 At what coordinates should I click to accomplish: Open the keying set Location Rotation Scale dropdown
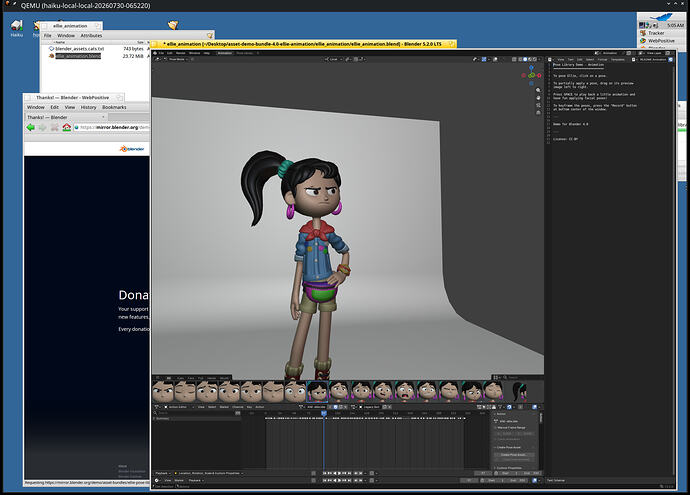click(209, 473)
